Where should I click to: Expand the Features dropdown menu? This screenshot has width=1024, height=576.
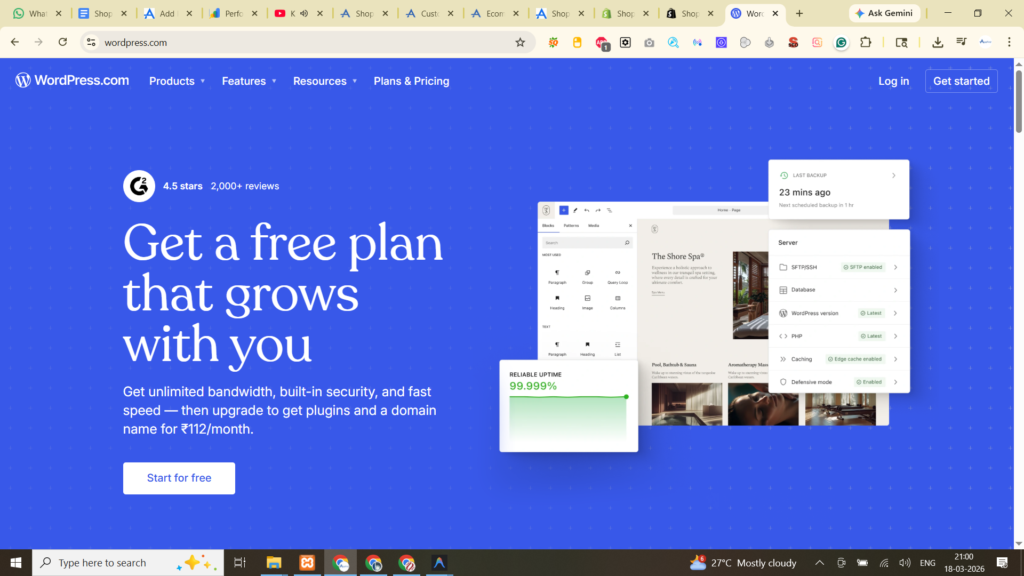[x=249, y=81]
